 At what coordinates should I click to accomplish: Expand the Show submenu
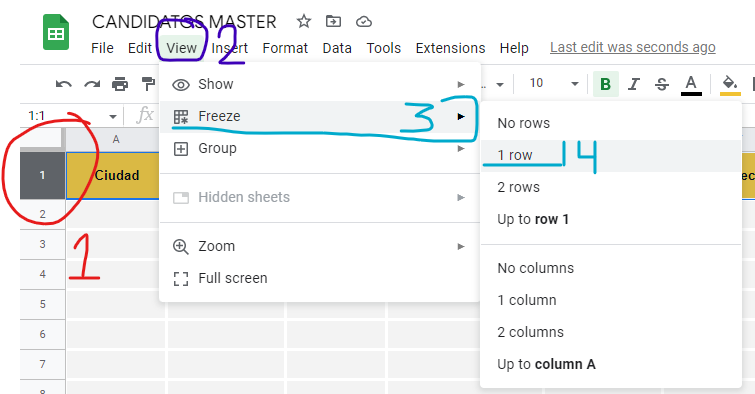pyautogui.click(x=320, y=84)
